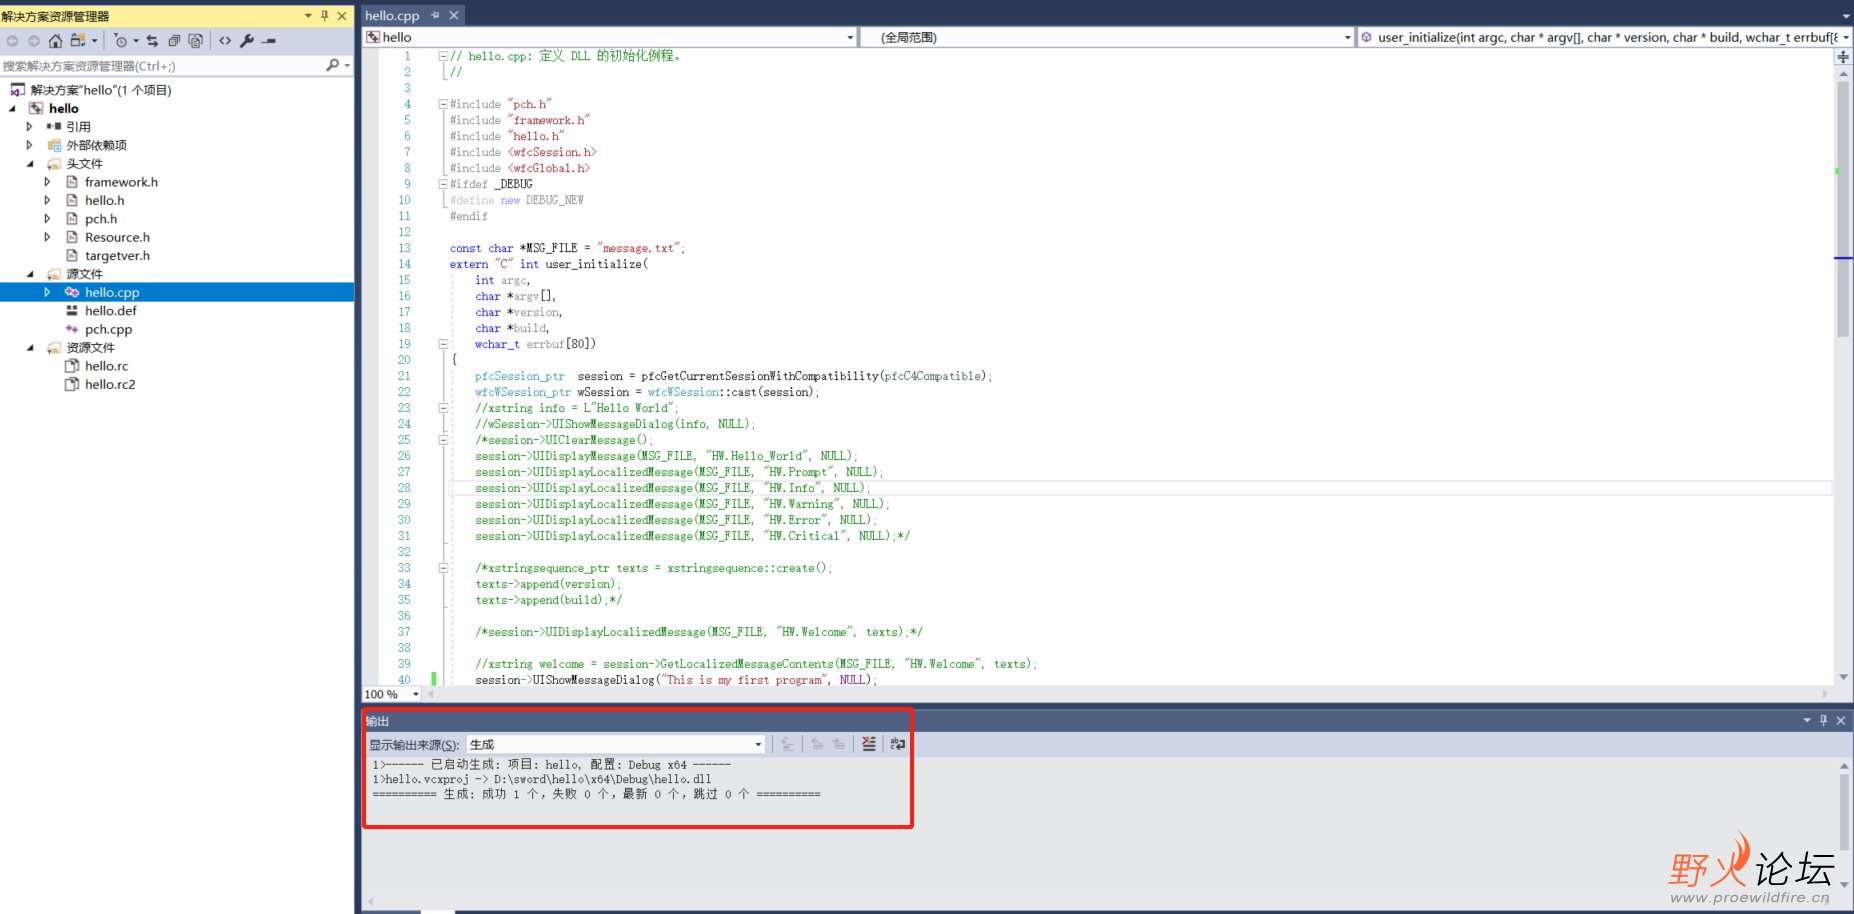Viewport: 1854px width, 914px height.
Task: Toggle word wrap in the Output panel
Action: click(897, 744)
